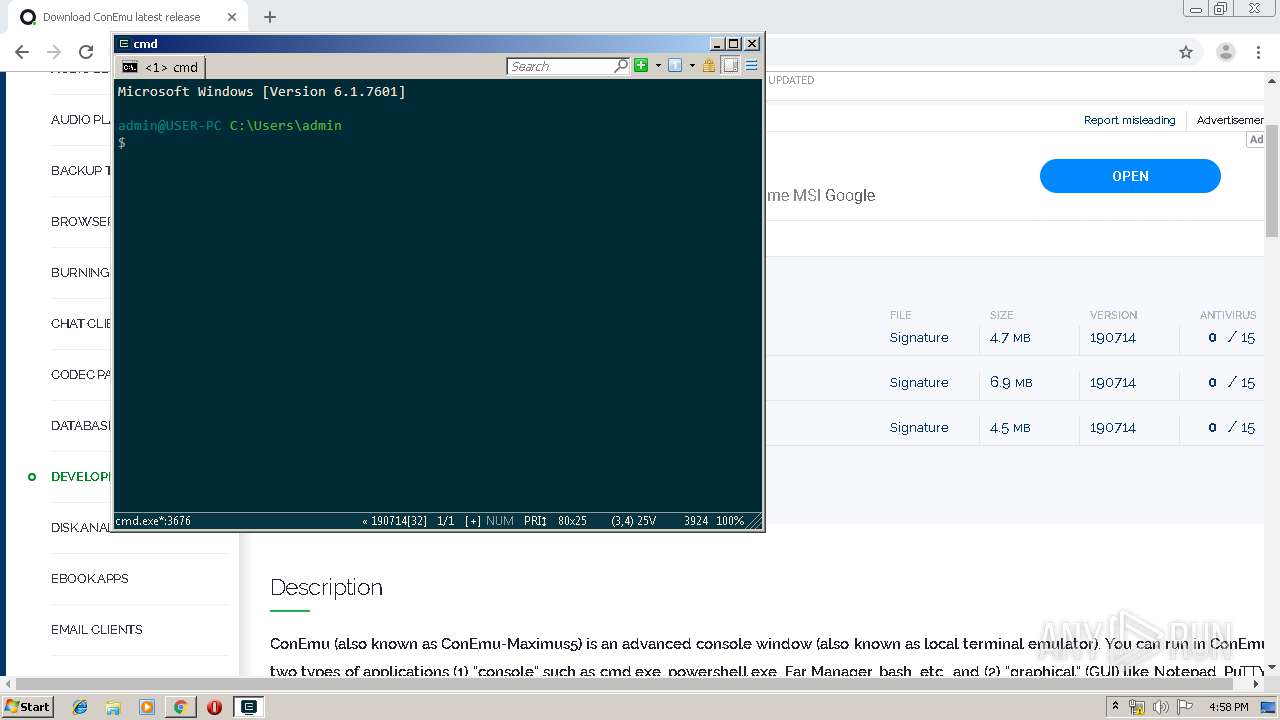This screenshot has width=1280, height=720.
Task: Open the new console dropdown arrow
Action: (657, 66)
